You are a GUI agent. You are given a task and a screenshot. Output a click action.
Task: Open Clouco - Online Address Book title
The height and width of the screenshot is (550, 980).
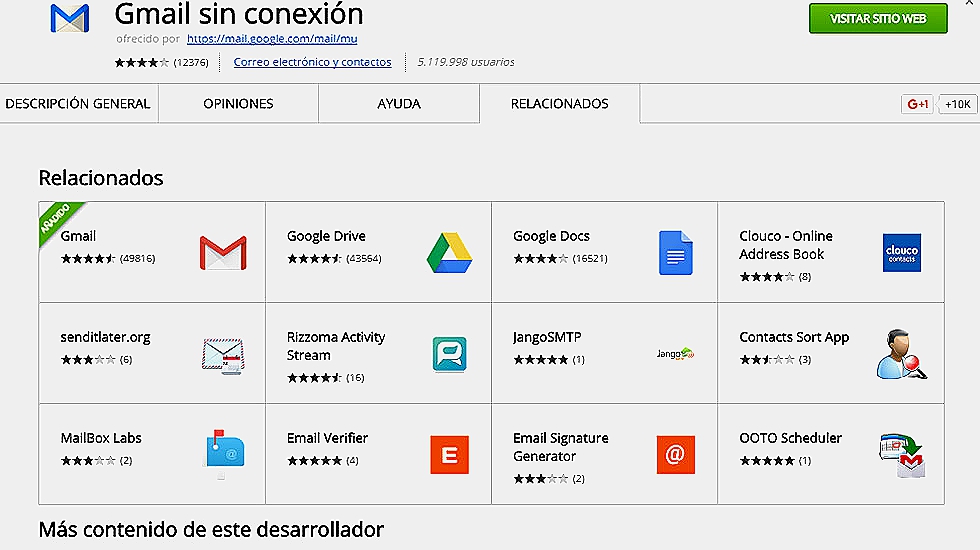(786, 245)
